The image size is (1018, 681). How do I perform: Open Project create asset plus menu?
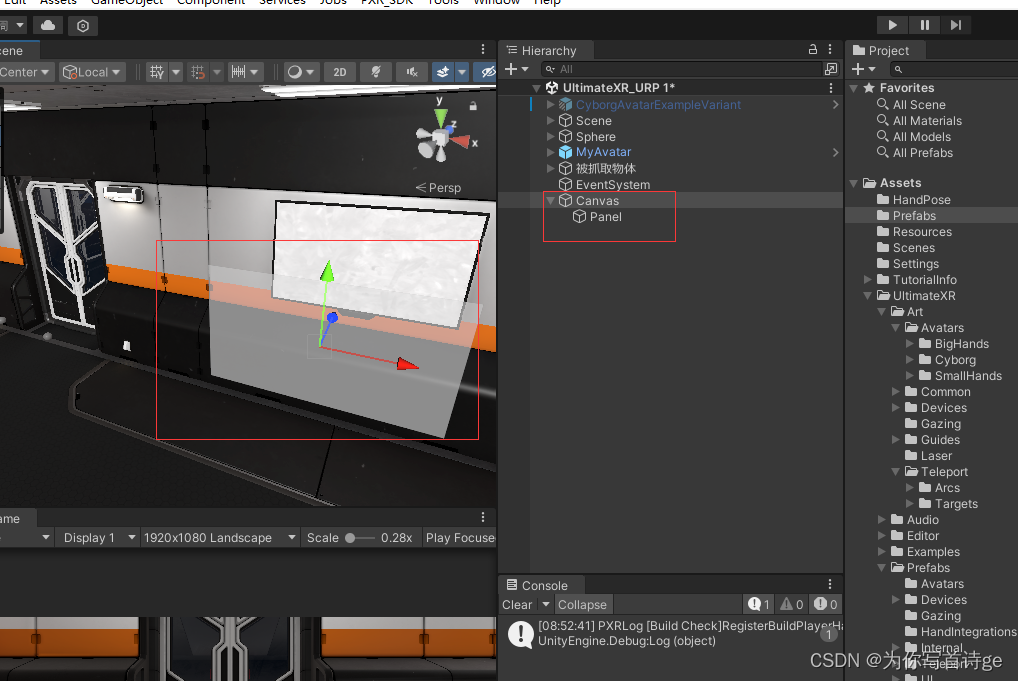click(x=863, y=69)
